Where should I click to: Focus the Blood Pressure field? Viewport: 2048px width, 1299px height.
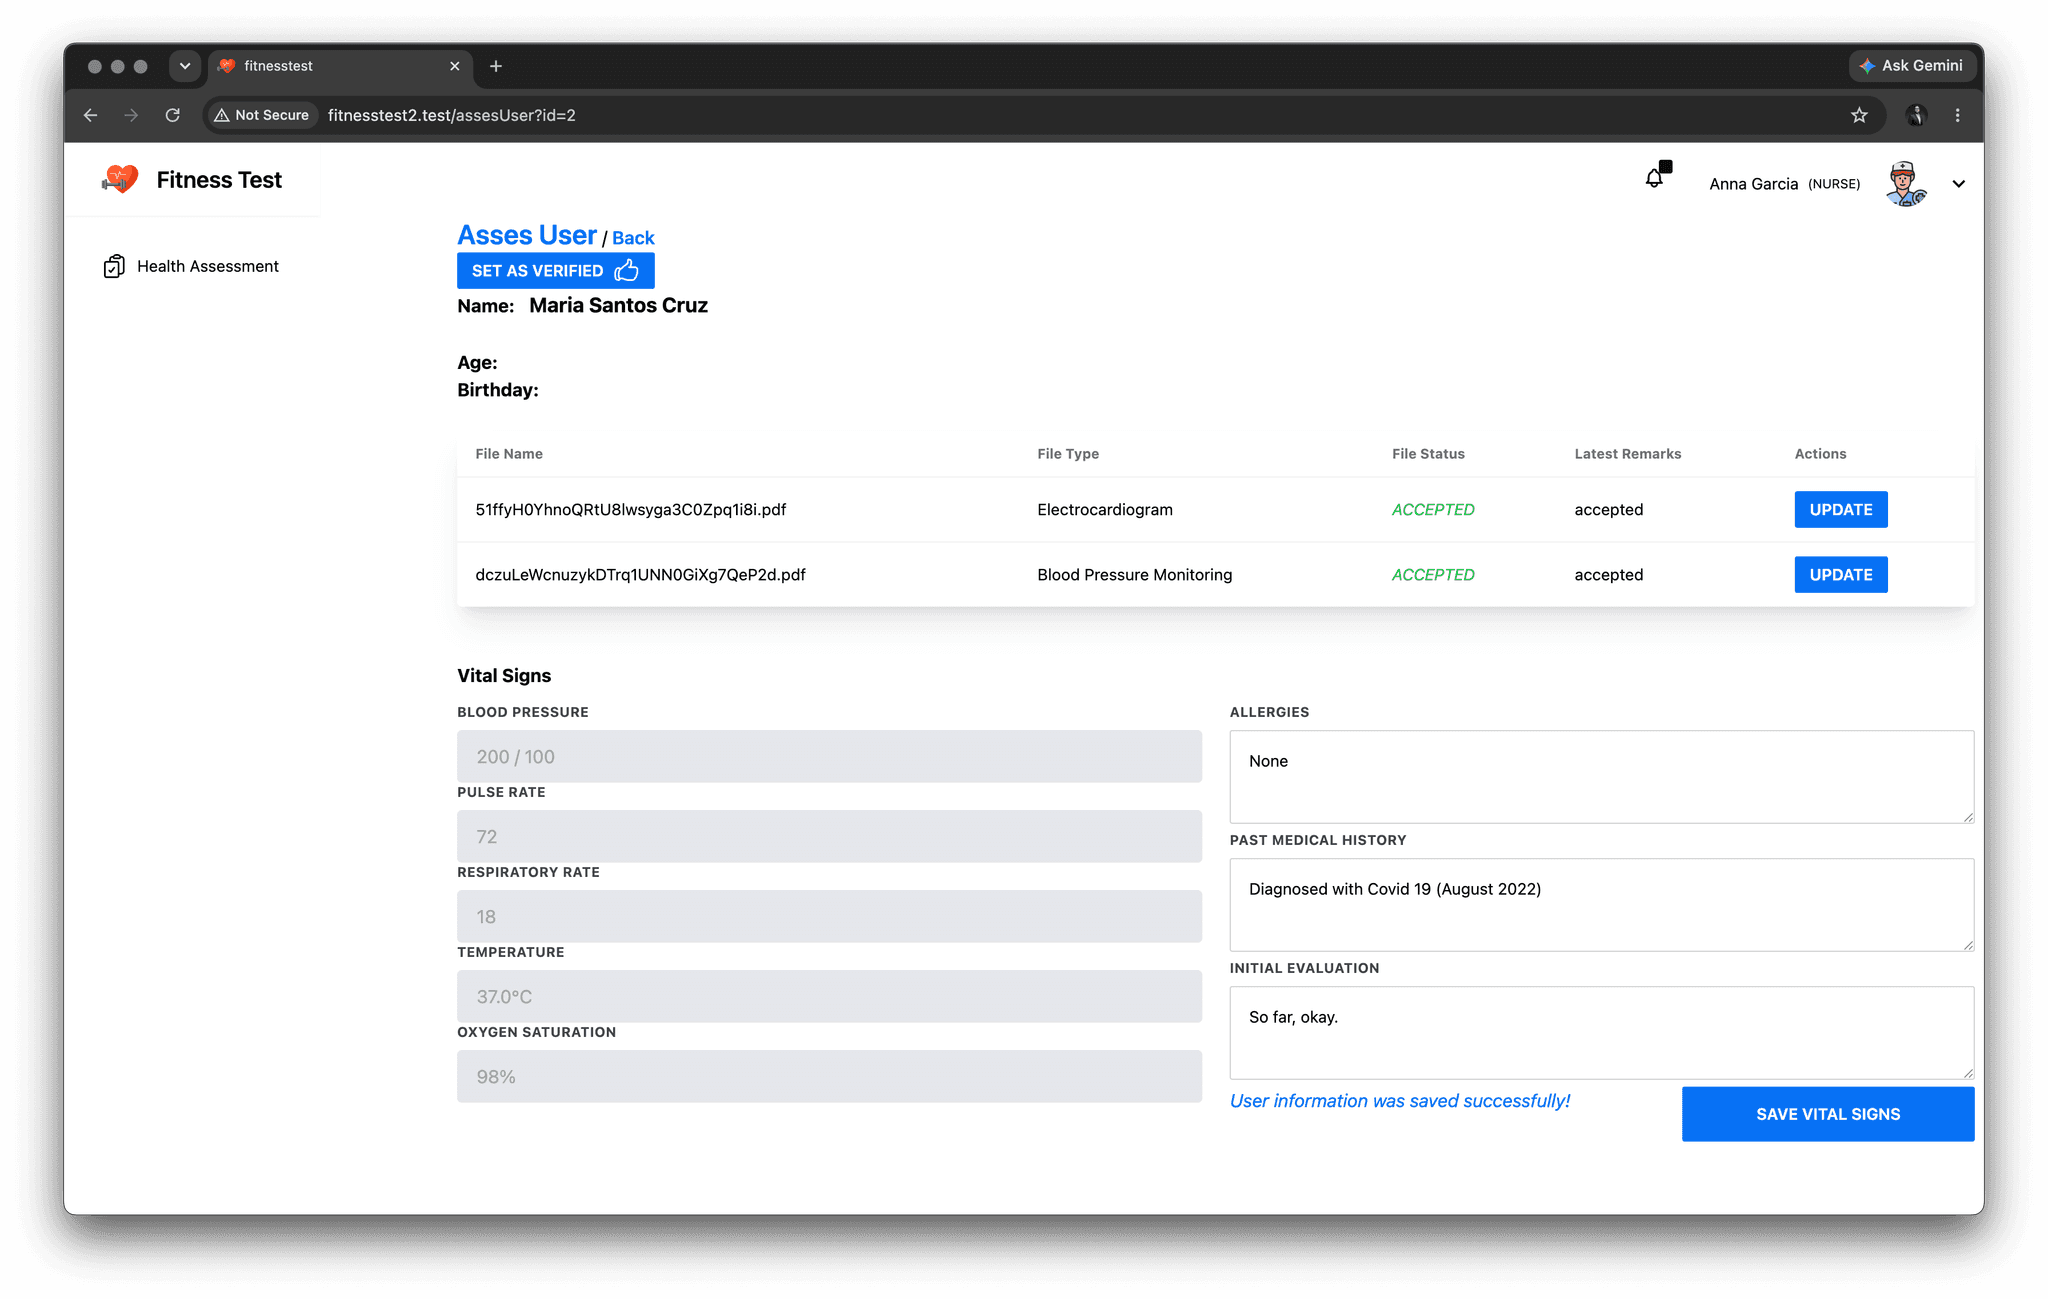pos(829,756)
